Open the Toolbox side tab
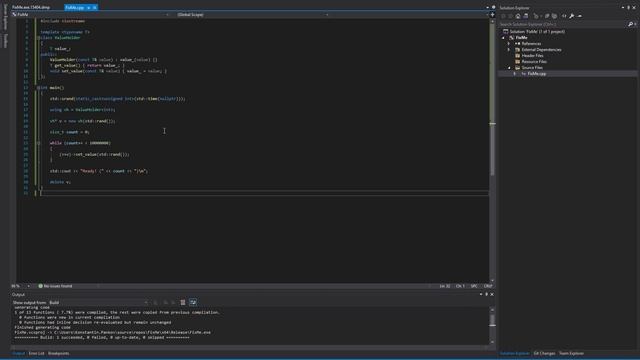 pyautogui.click(x=5, y=40)
